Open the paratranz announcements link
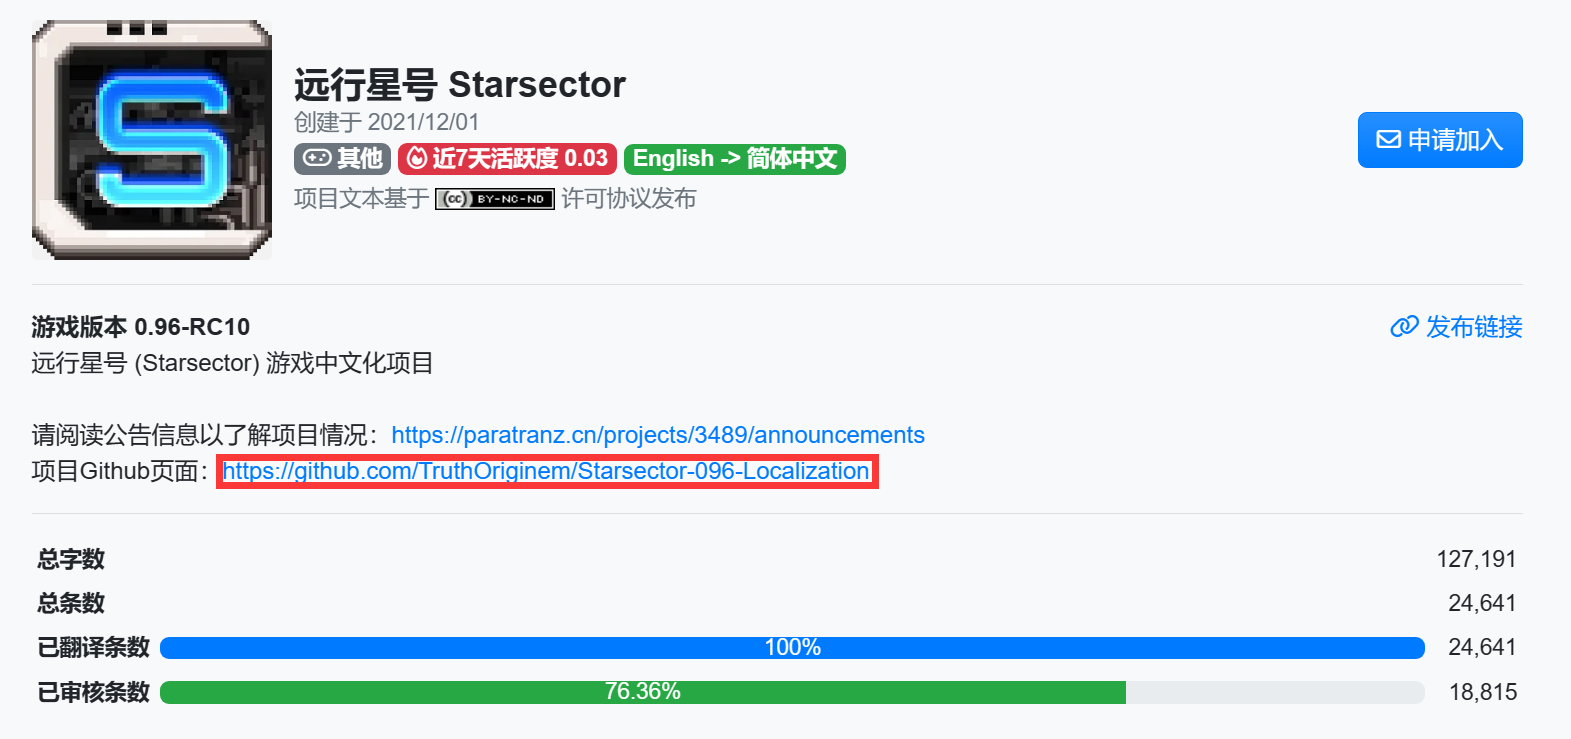 tap(657, 435)
